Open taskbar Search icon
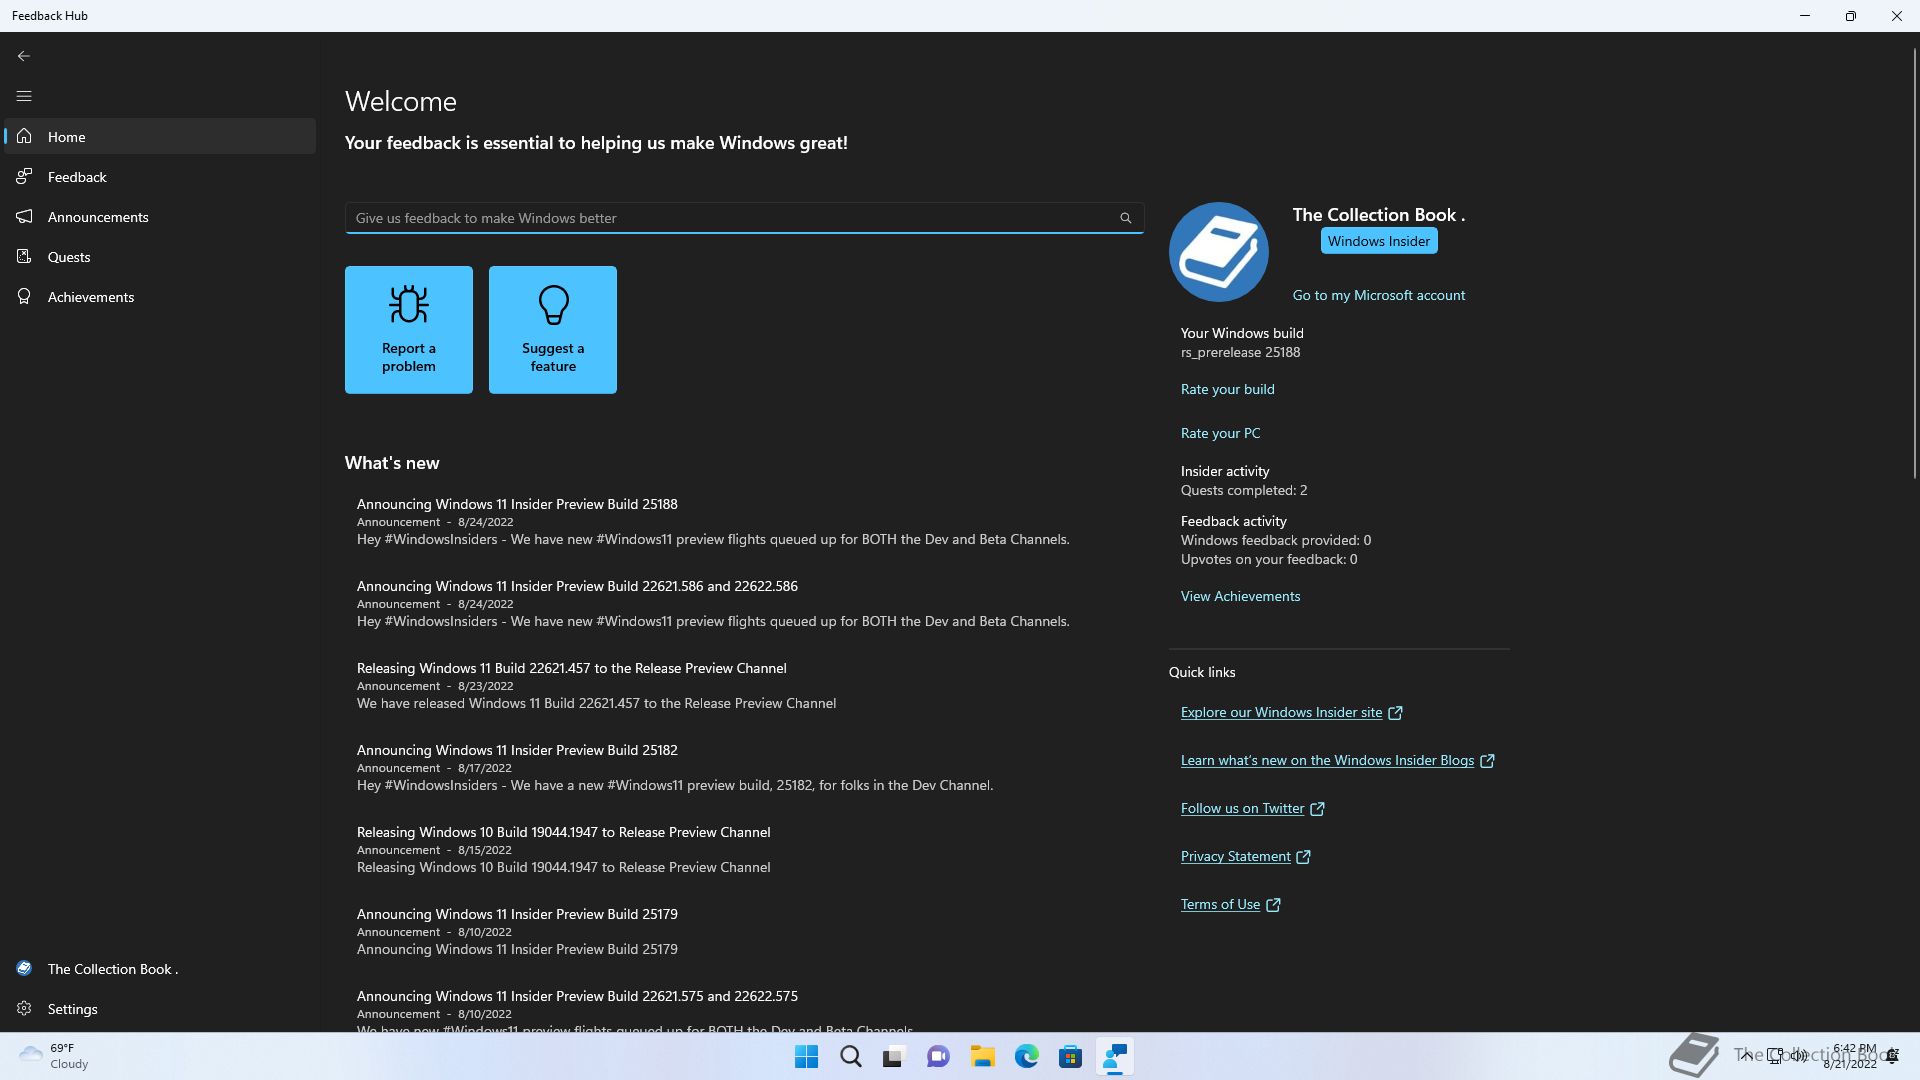The height and width of the screenshot is (1080, 1920). pyautogui.click(x=850, y=1056)
